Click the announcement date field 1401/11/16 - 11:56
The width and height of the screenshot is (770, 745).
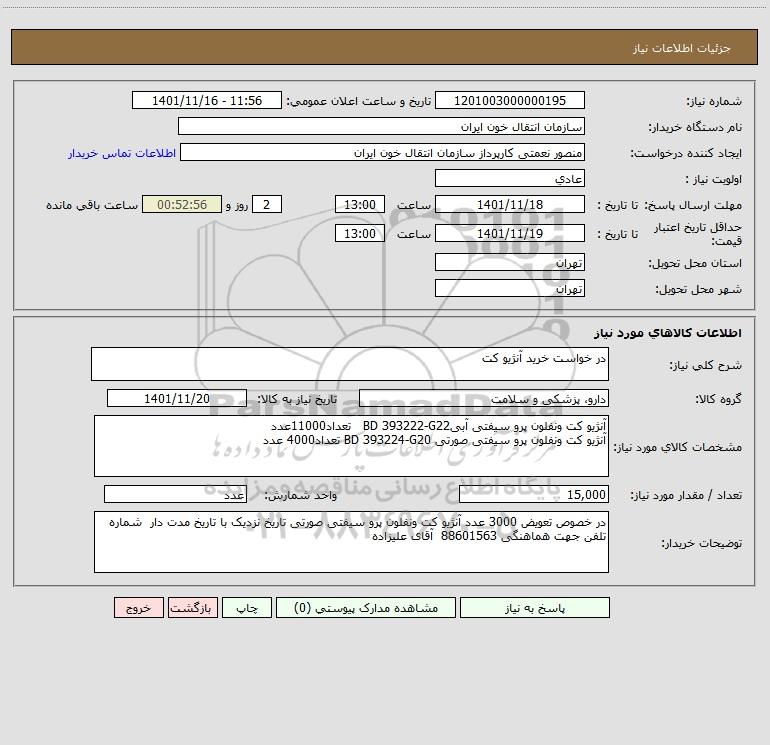tap(207, 100)
